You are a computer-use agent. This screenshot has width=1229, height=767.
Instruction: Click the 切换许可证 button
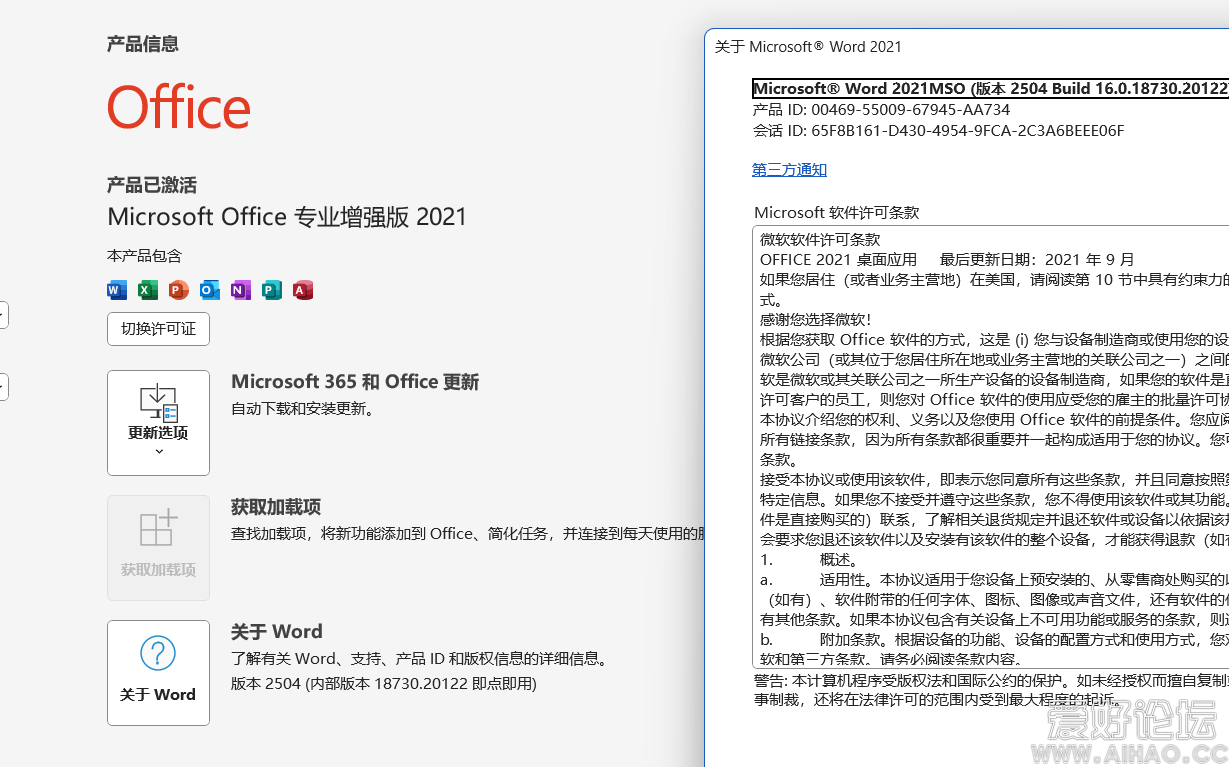pyautogui.click(x=158, y=328)
